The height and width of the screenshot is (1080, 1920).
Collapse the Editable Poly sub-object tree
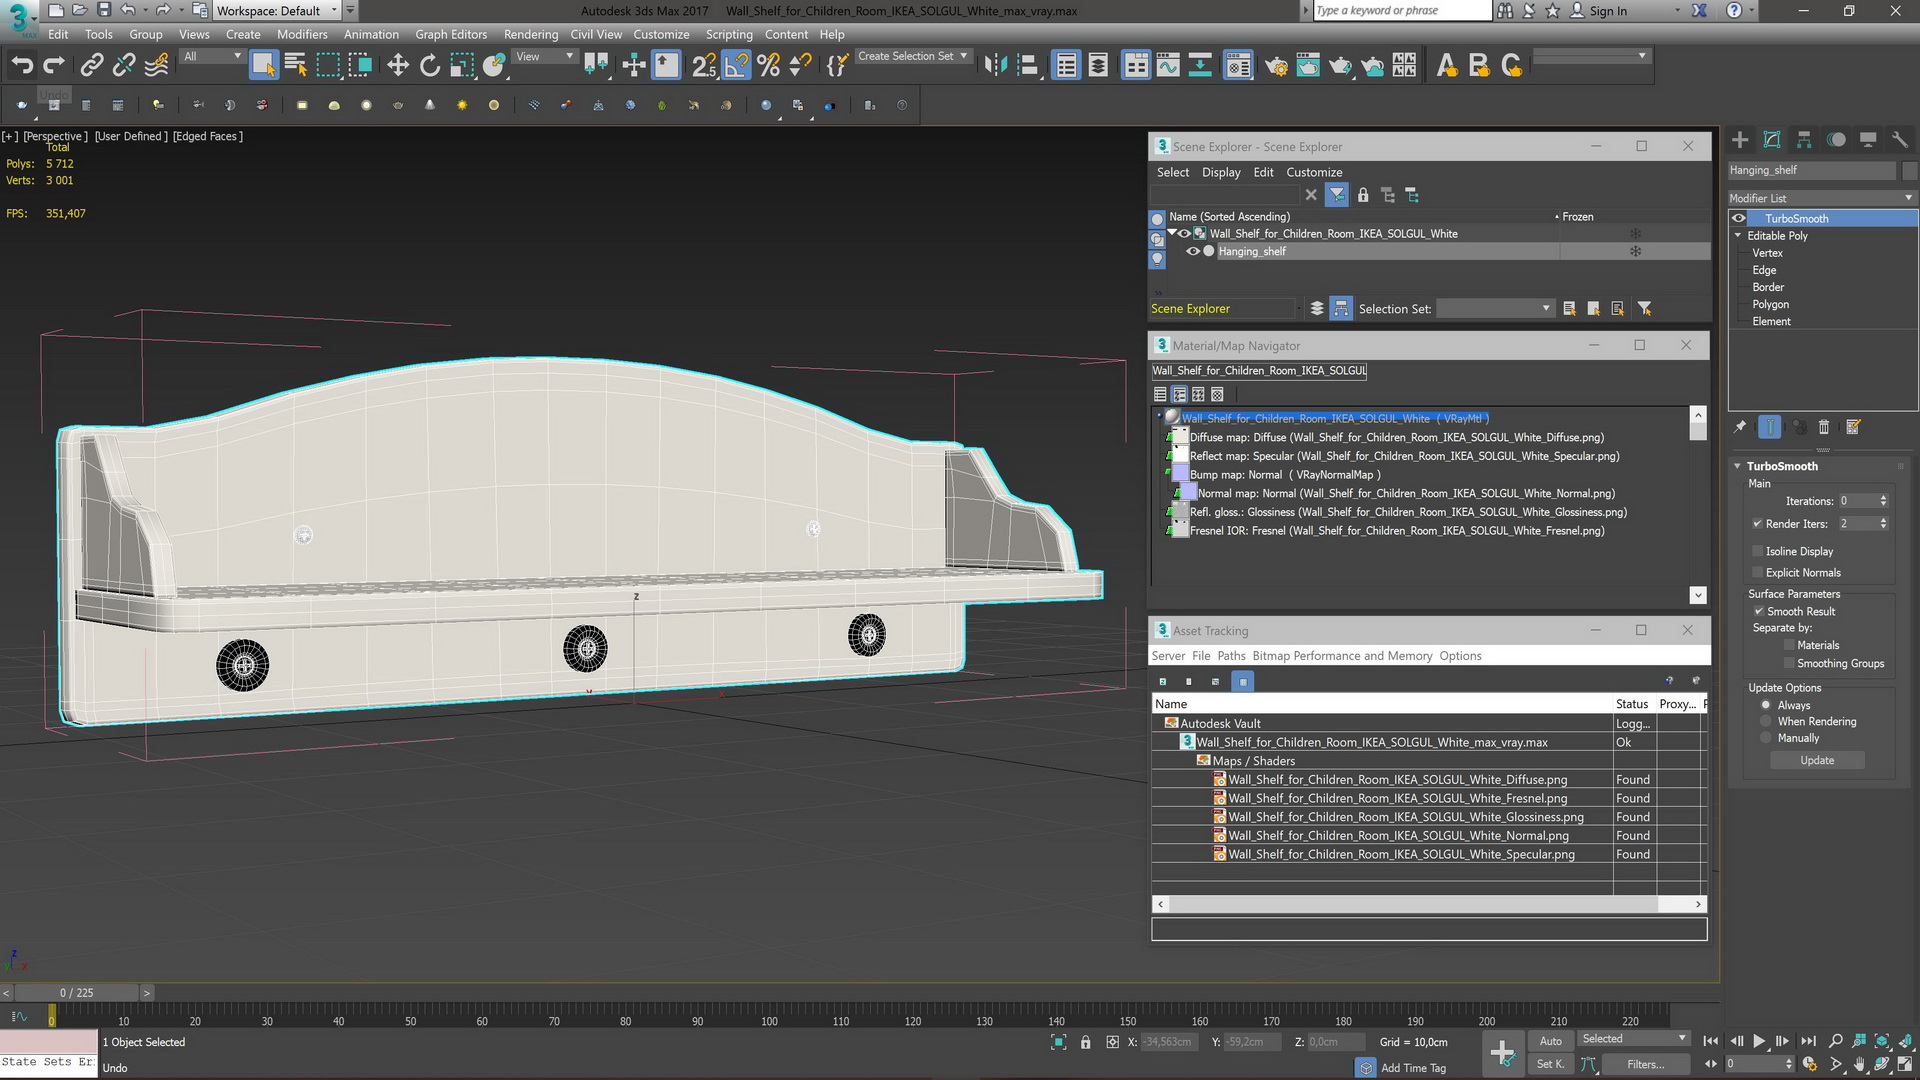point(1738,236)
